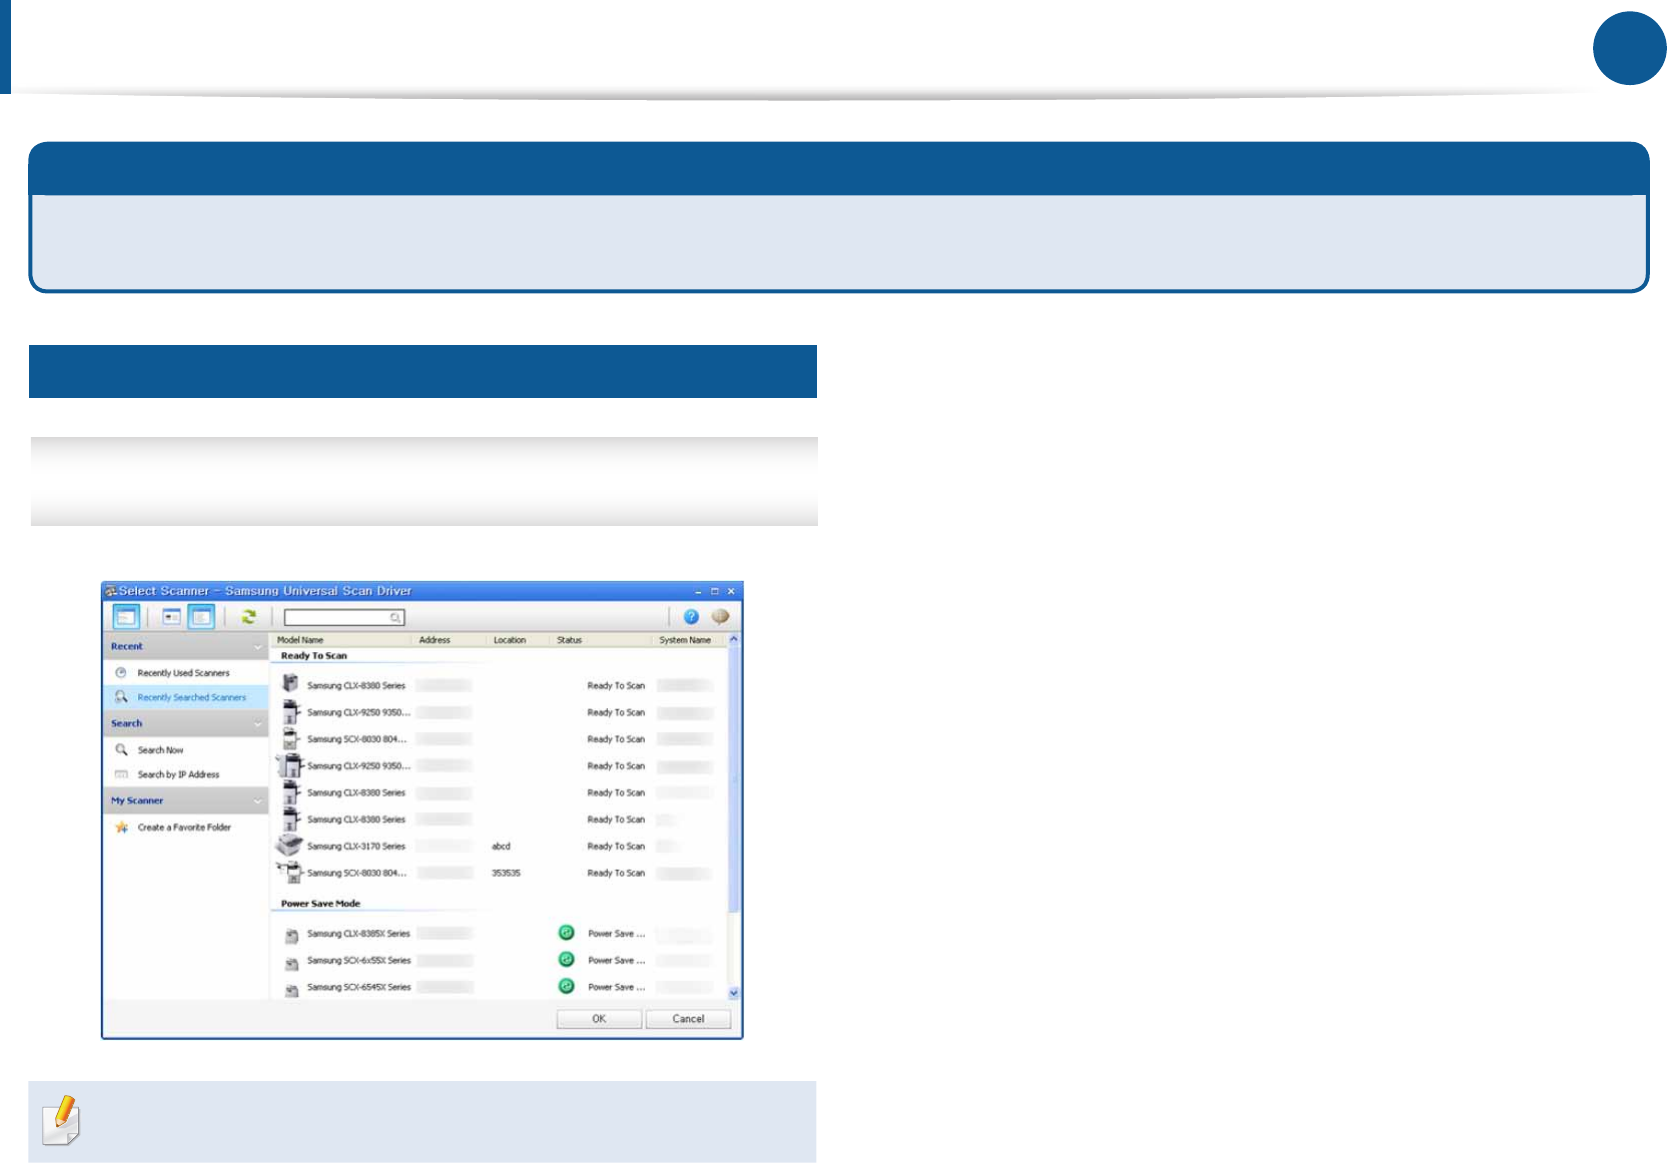Click the Search Now magnifier icon

121,750
